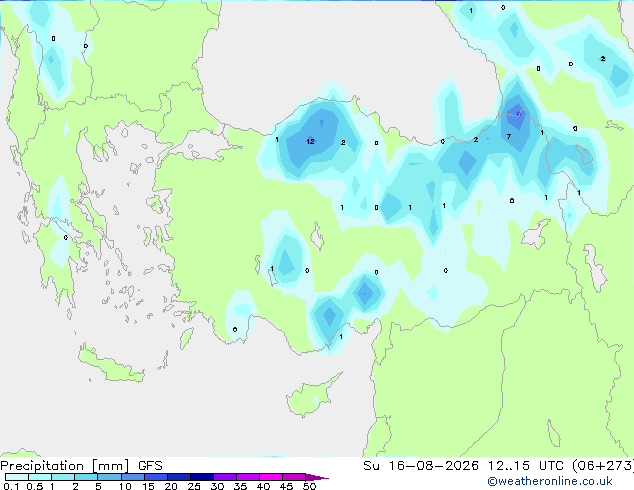Select the 30–35 mm purple legend swatch
634x490 pixels.
pyautogui.click(x=224, y=477)
